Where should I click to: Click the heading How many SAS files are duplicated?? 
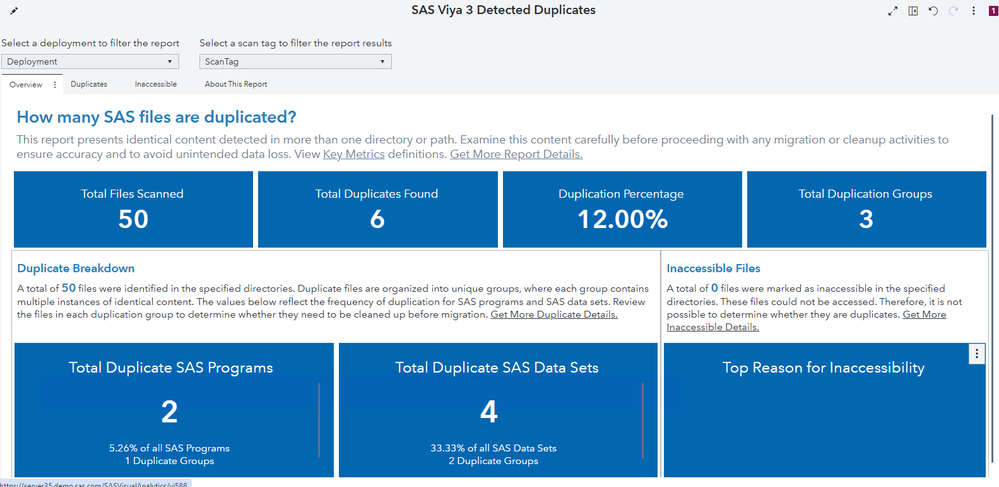click(157, 117)
